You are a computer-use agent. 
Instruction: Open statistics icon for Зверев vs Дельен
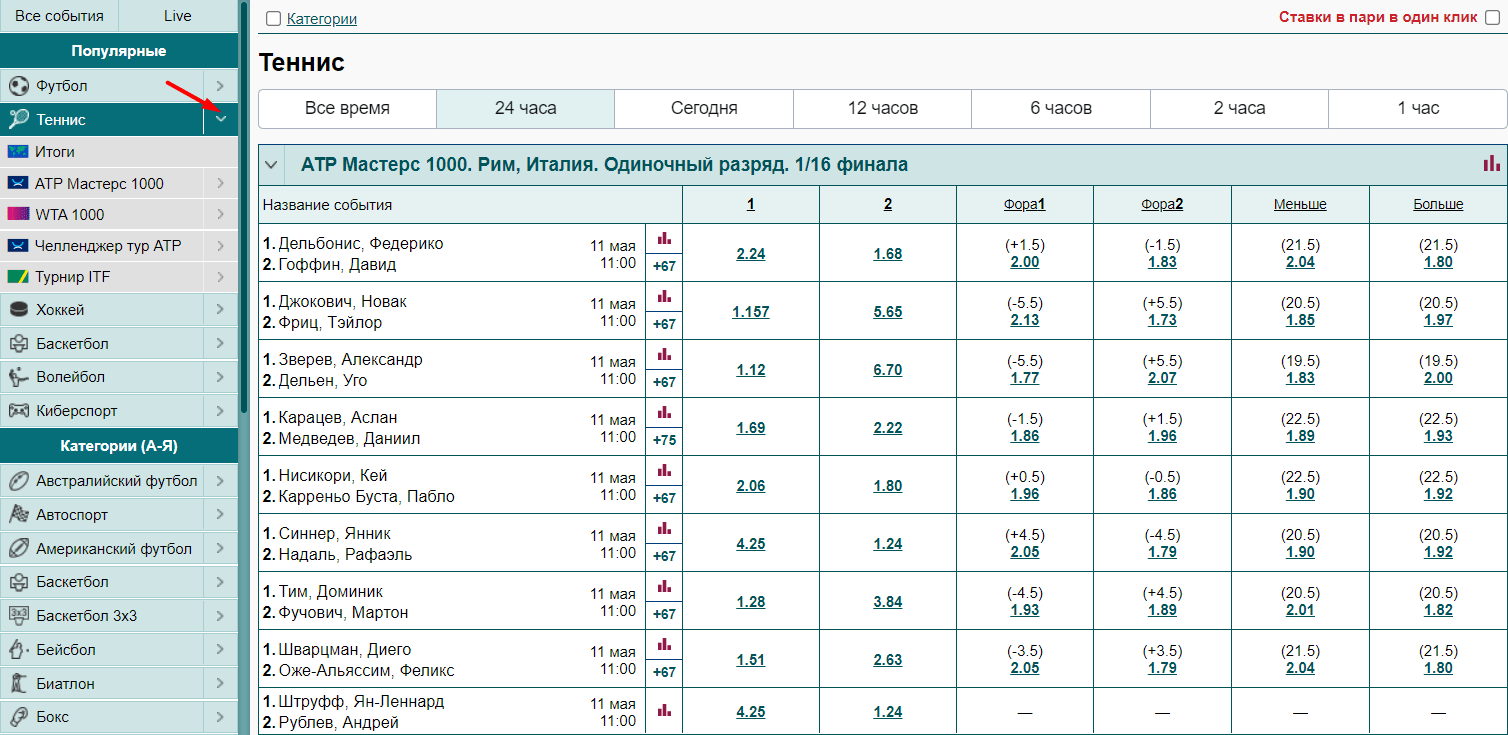point(664,355)
